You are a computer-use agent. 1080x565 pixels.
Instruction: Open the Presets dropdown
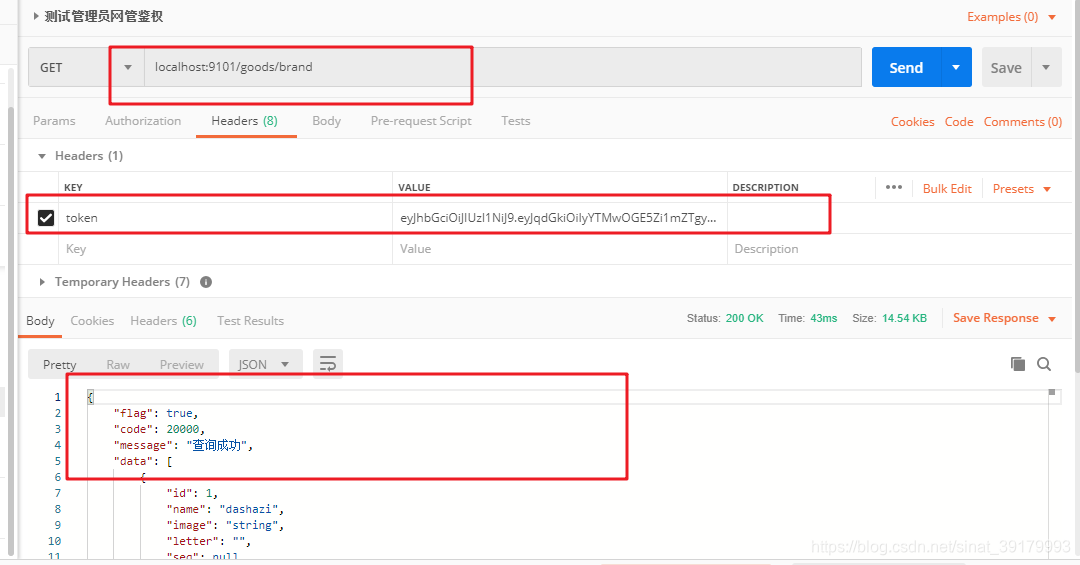coord(1021,189)
